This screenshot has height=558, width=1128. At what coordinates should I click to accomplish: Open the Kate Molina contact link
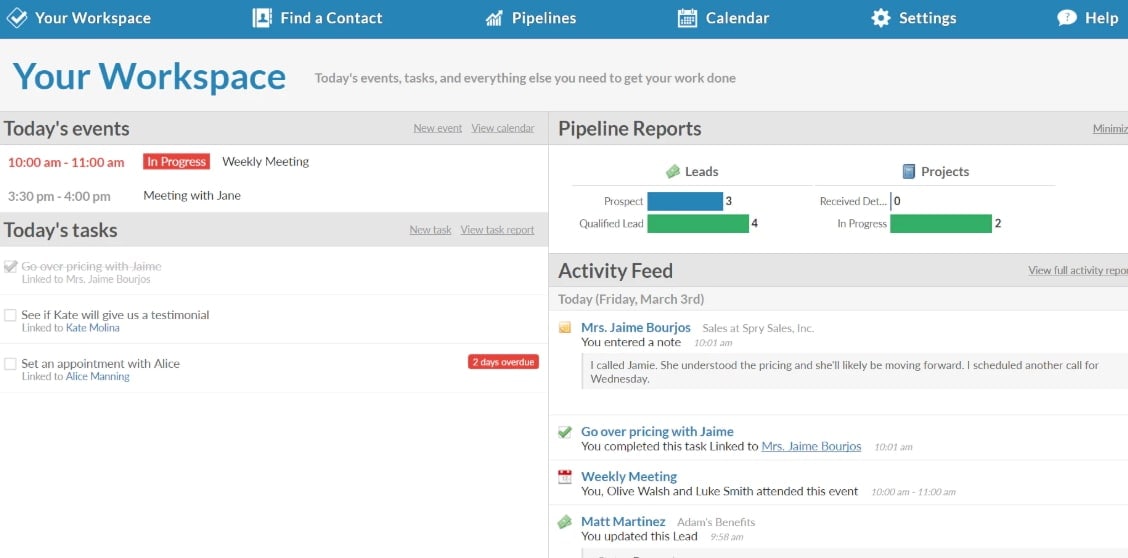click(x=92, y=328)
